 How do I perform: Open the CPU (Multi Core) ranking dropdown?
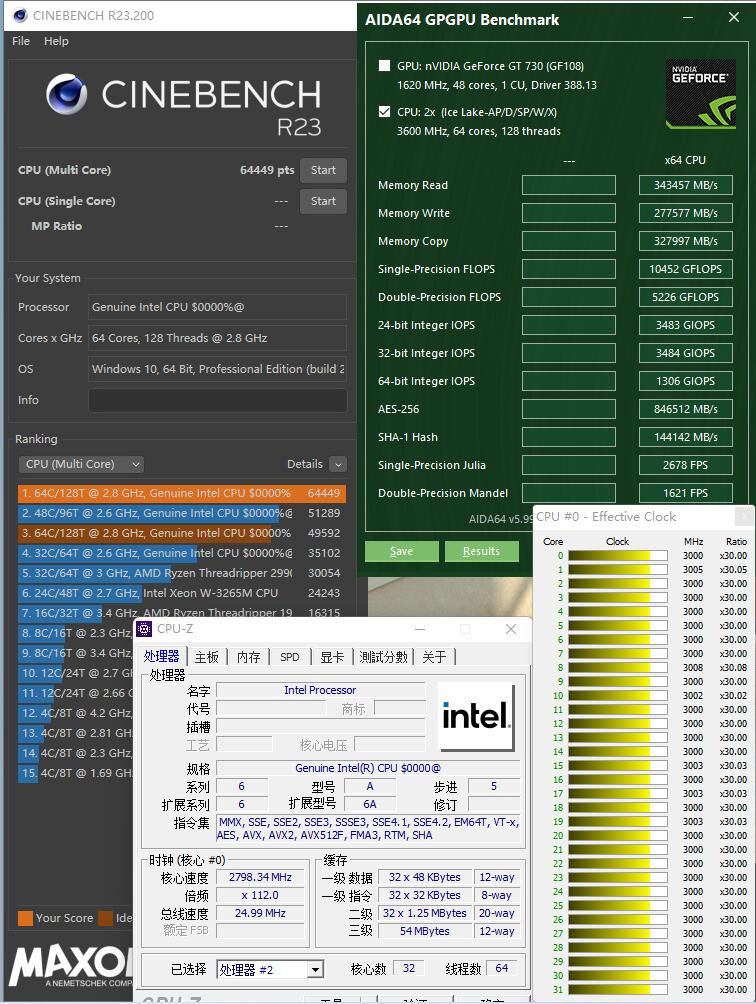pyautogui.click(x=81, y=464)
